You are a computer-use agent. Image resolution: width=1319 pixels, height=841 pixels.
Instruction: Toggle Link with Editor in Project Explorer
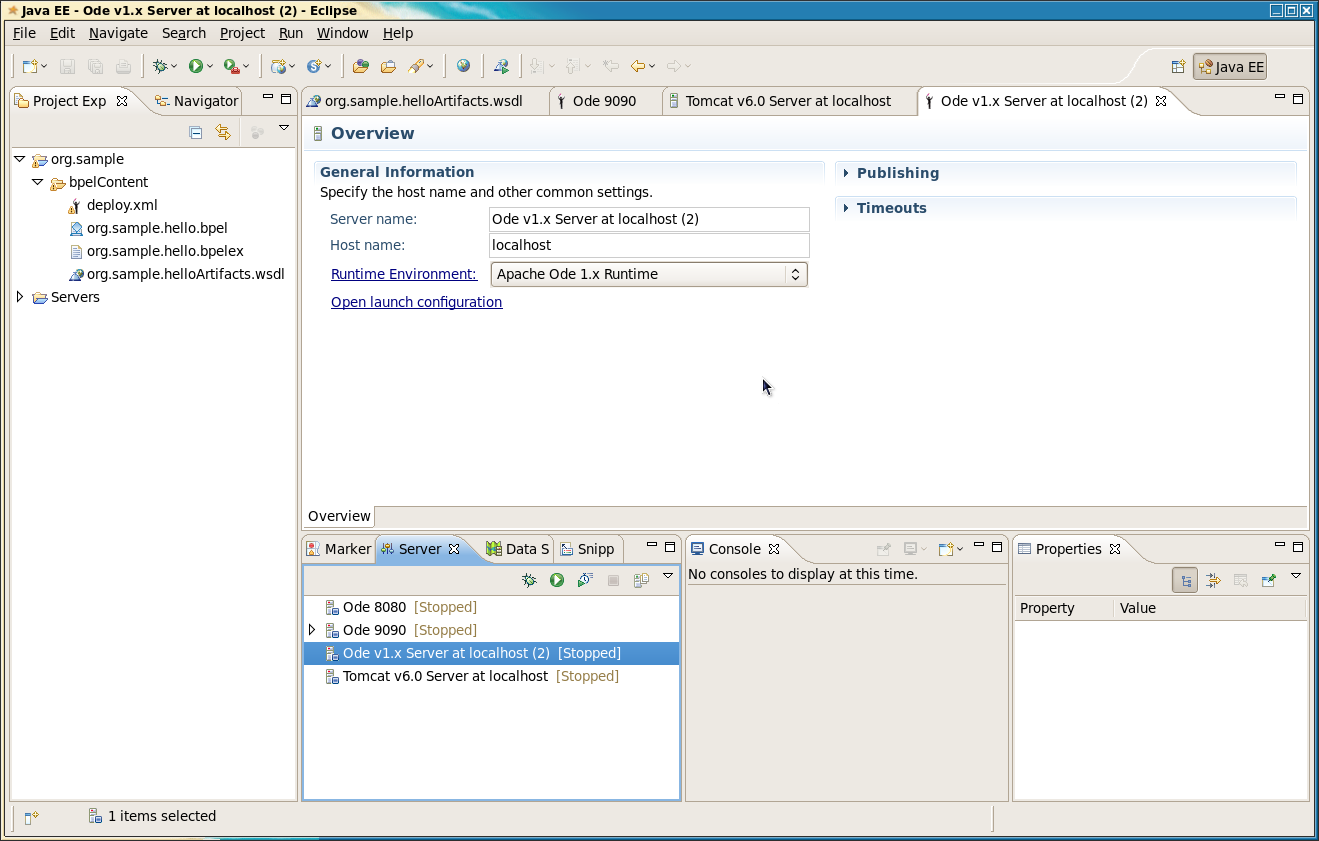[x=224, y=132]
